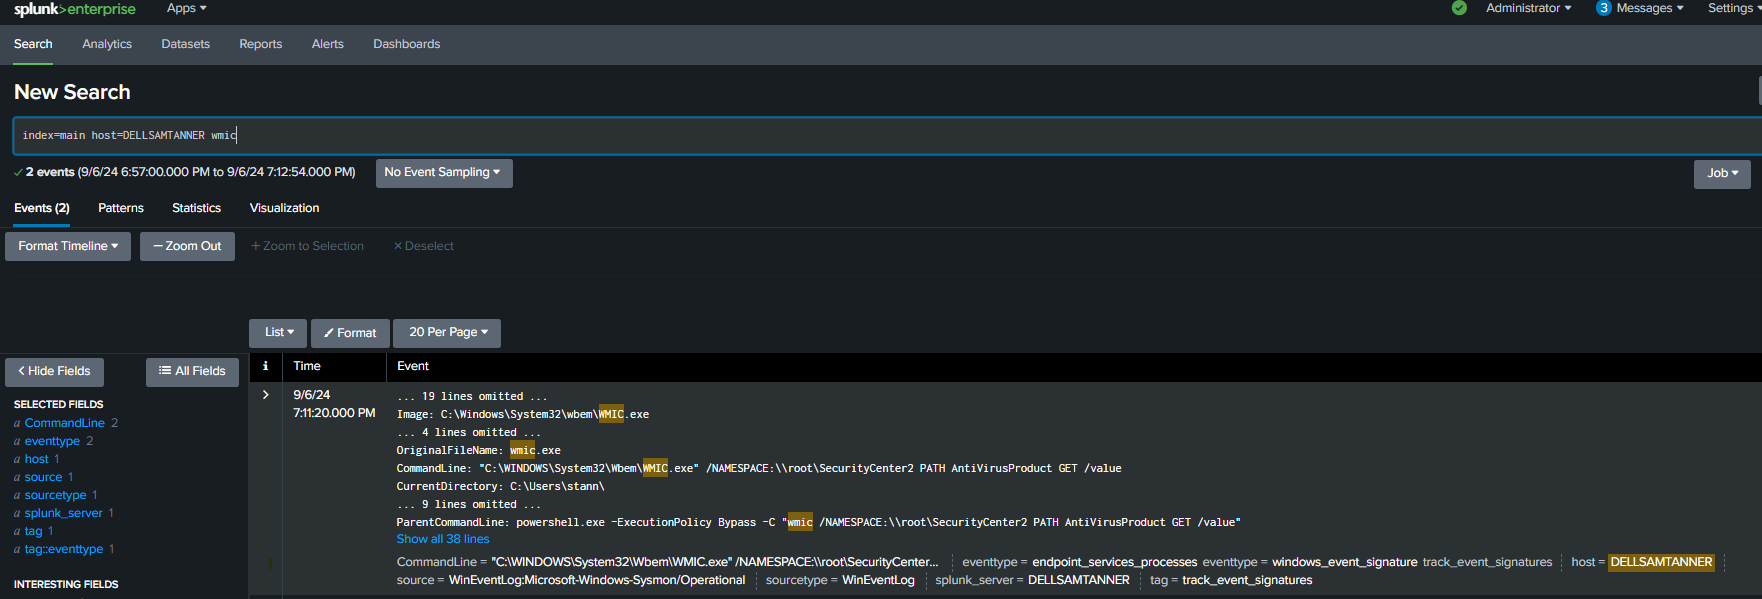Click the Splunk enterprise logo
The height and width of the screenshot is (599, 1762).
pyautogui.click(x=74, y=9)
